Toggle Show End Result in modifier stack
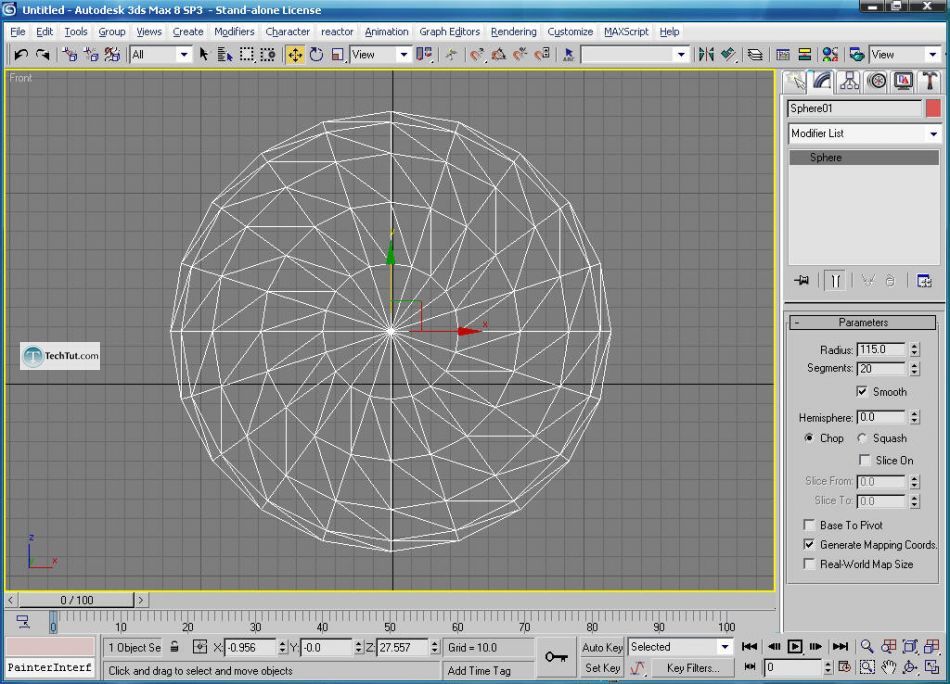Viewport: 950px width, 684px height. 835,281
